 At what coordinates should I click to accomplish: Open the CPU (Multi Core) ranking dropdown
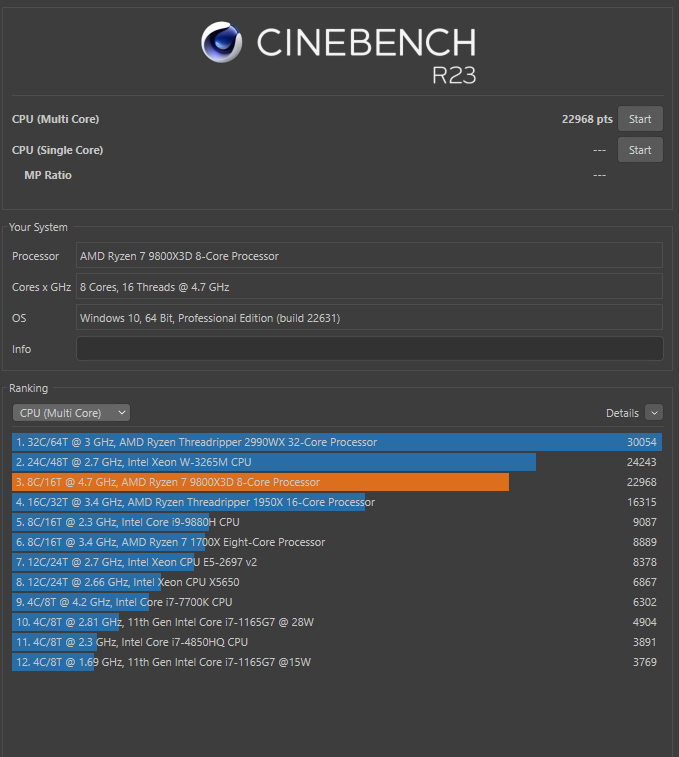(x=71, y=413)
